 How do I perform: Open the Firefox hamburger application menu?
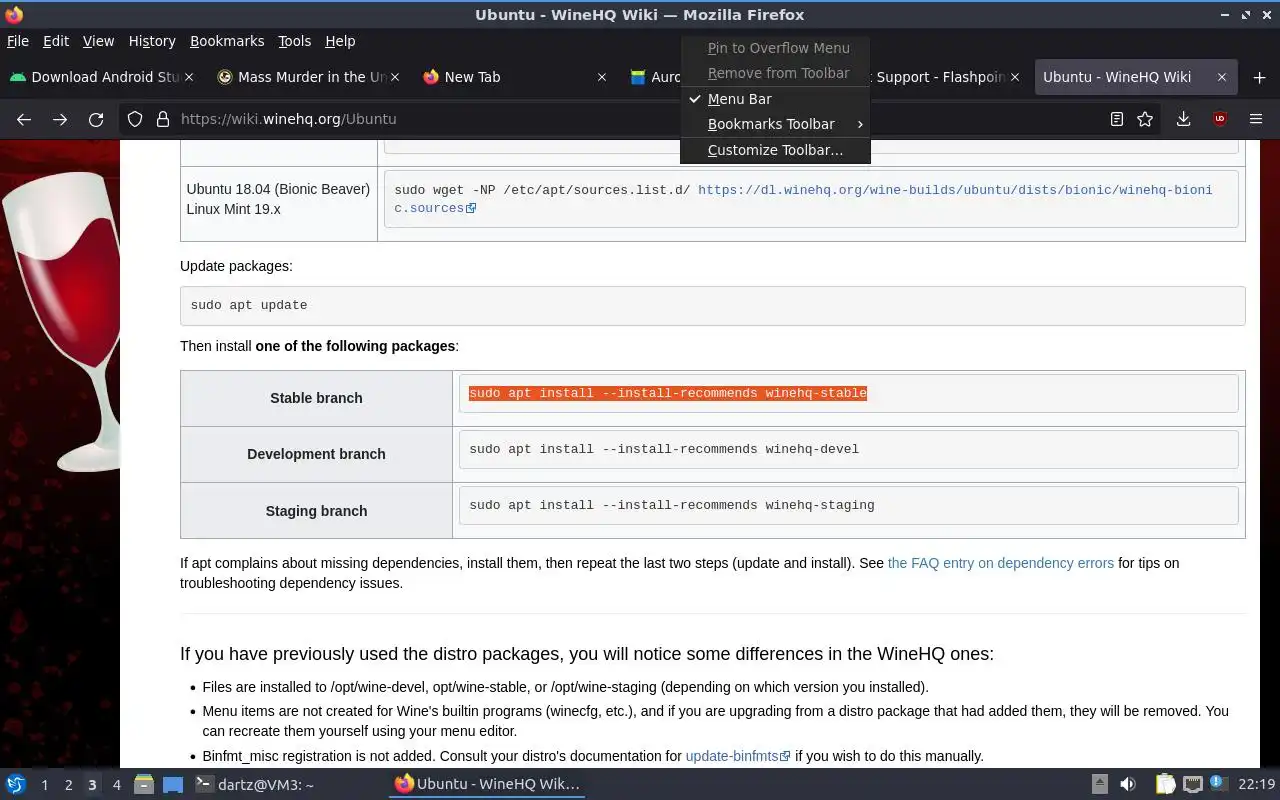[1256, 119]
